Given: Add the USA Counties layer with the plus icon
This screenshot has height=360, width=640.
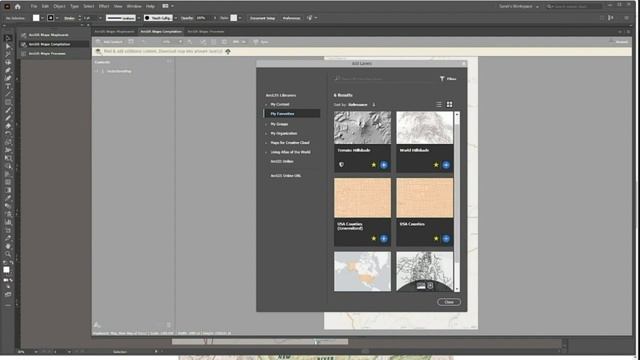Looking at the screenshot, I should click(446, 239).
